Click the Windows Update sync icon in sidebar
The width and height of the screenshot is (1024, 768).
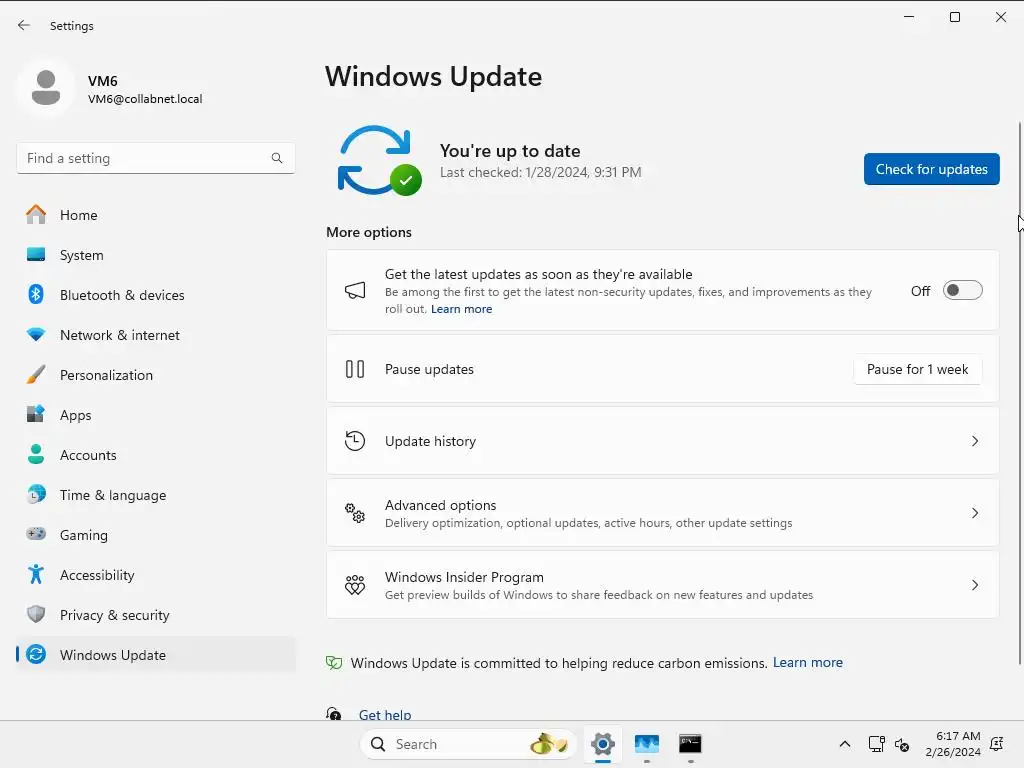[x=36, y=654]
